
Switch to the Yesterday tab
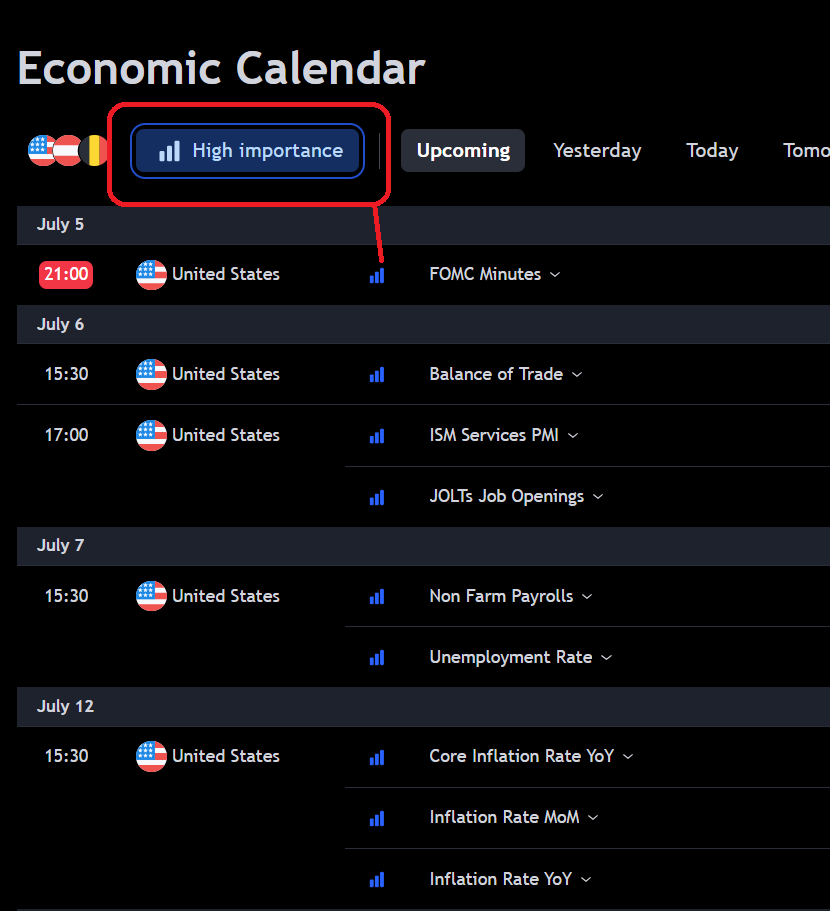tap(597, 151)
